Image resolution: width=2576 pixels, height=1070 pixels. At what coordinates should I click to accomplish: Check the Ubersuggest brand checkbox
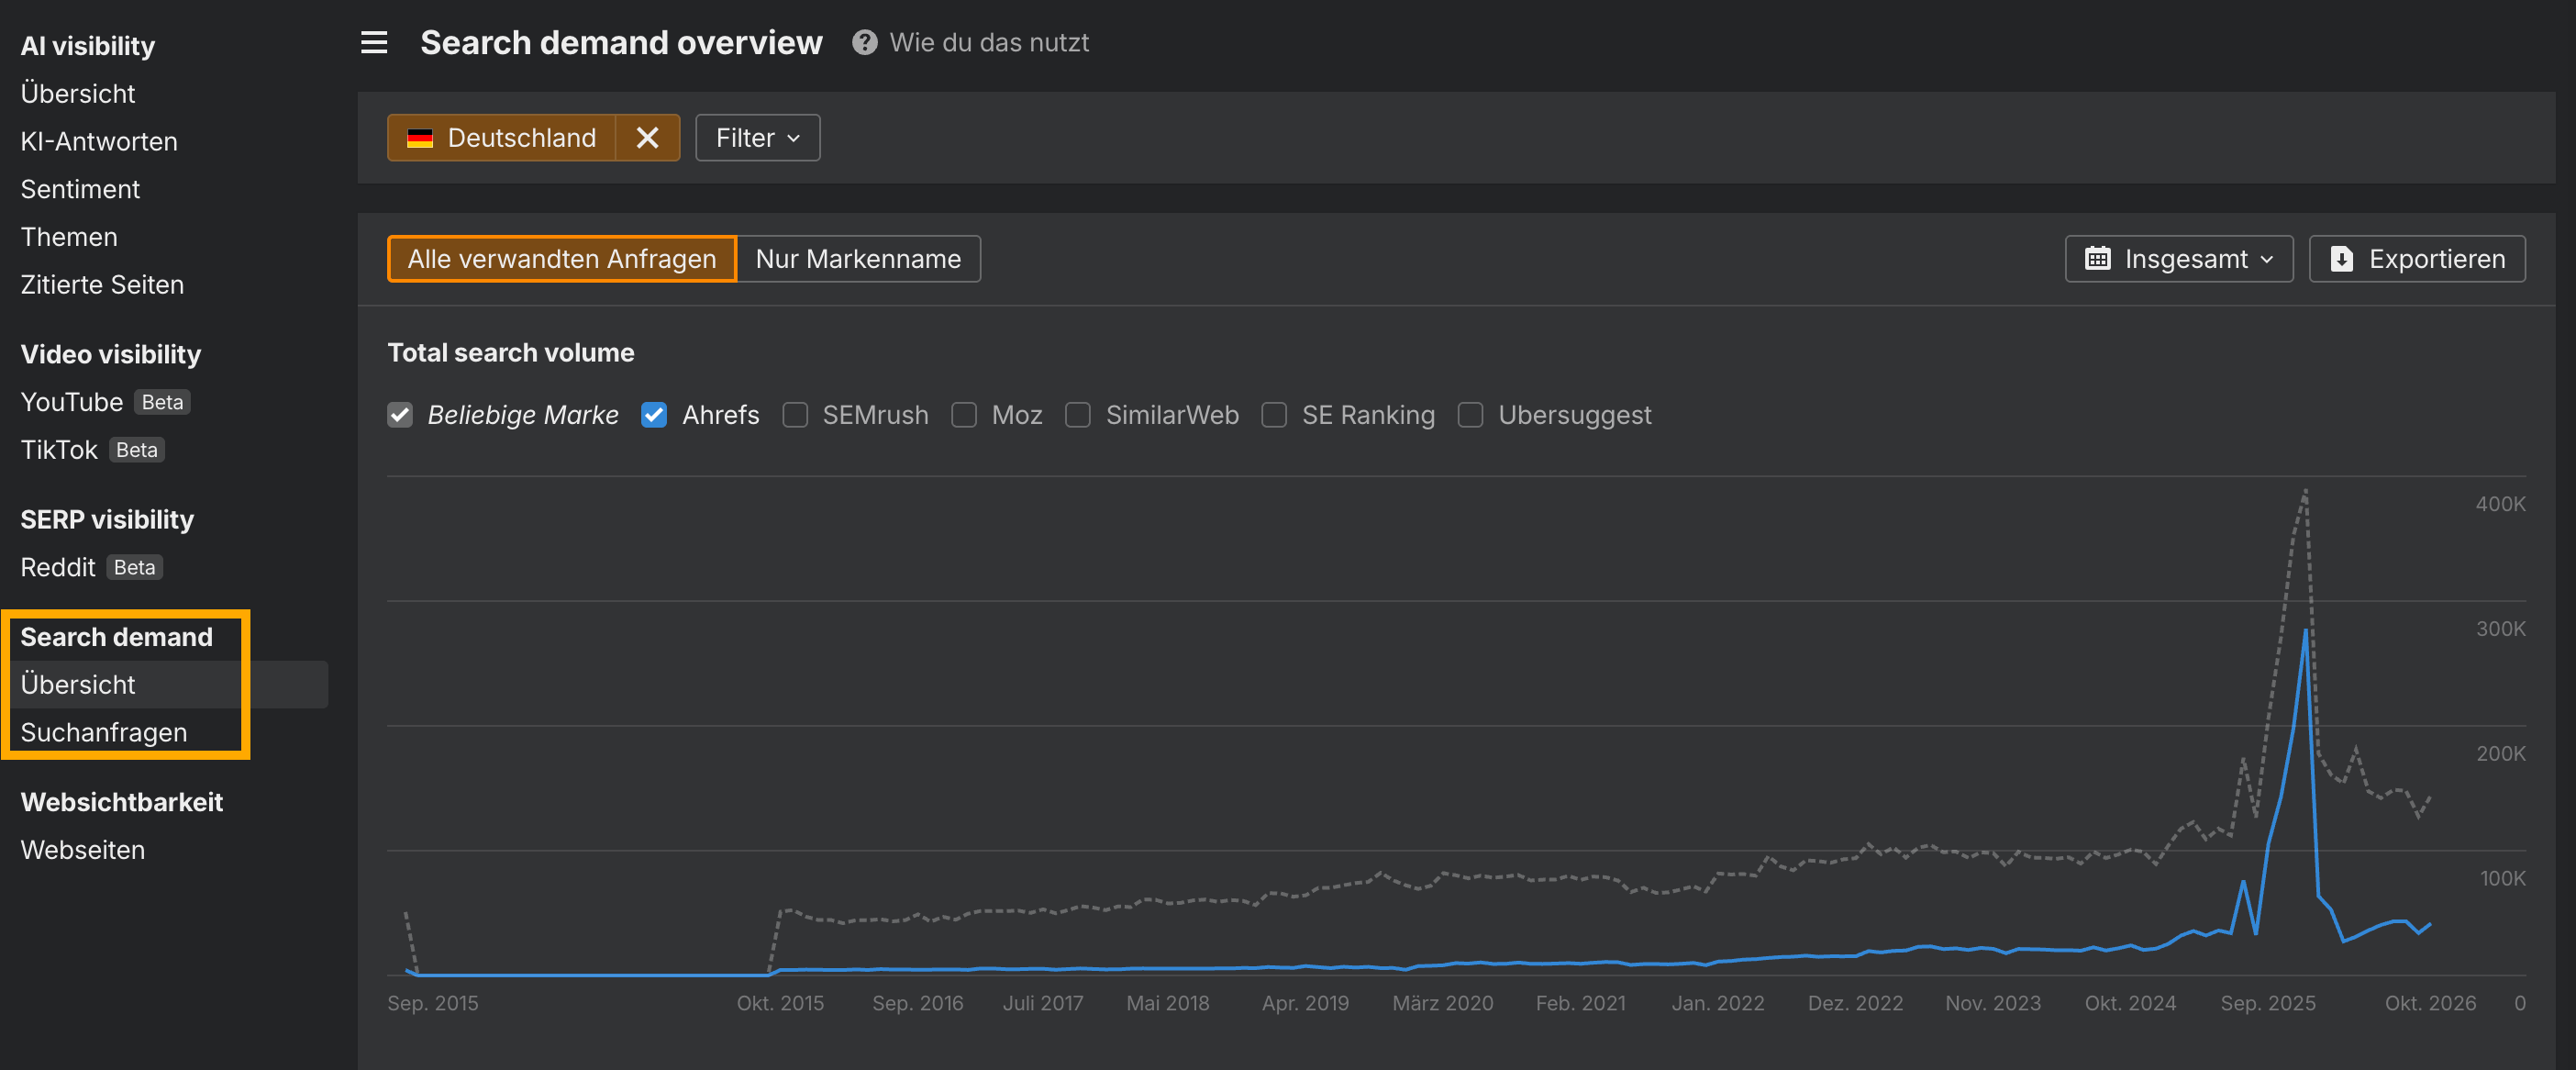coord(1471,415)
